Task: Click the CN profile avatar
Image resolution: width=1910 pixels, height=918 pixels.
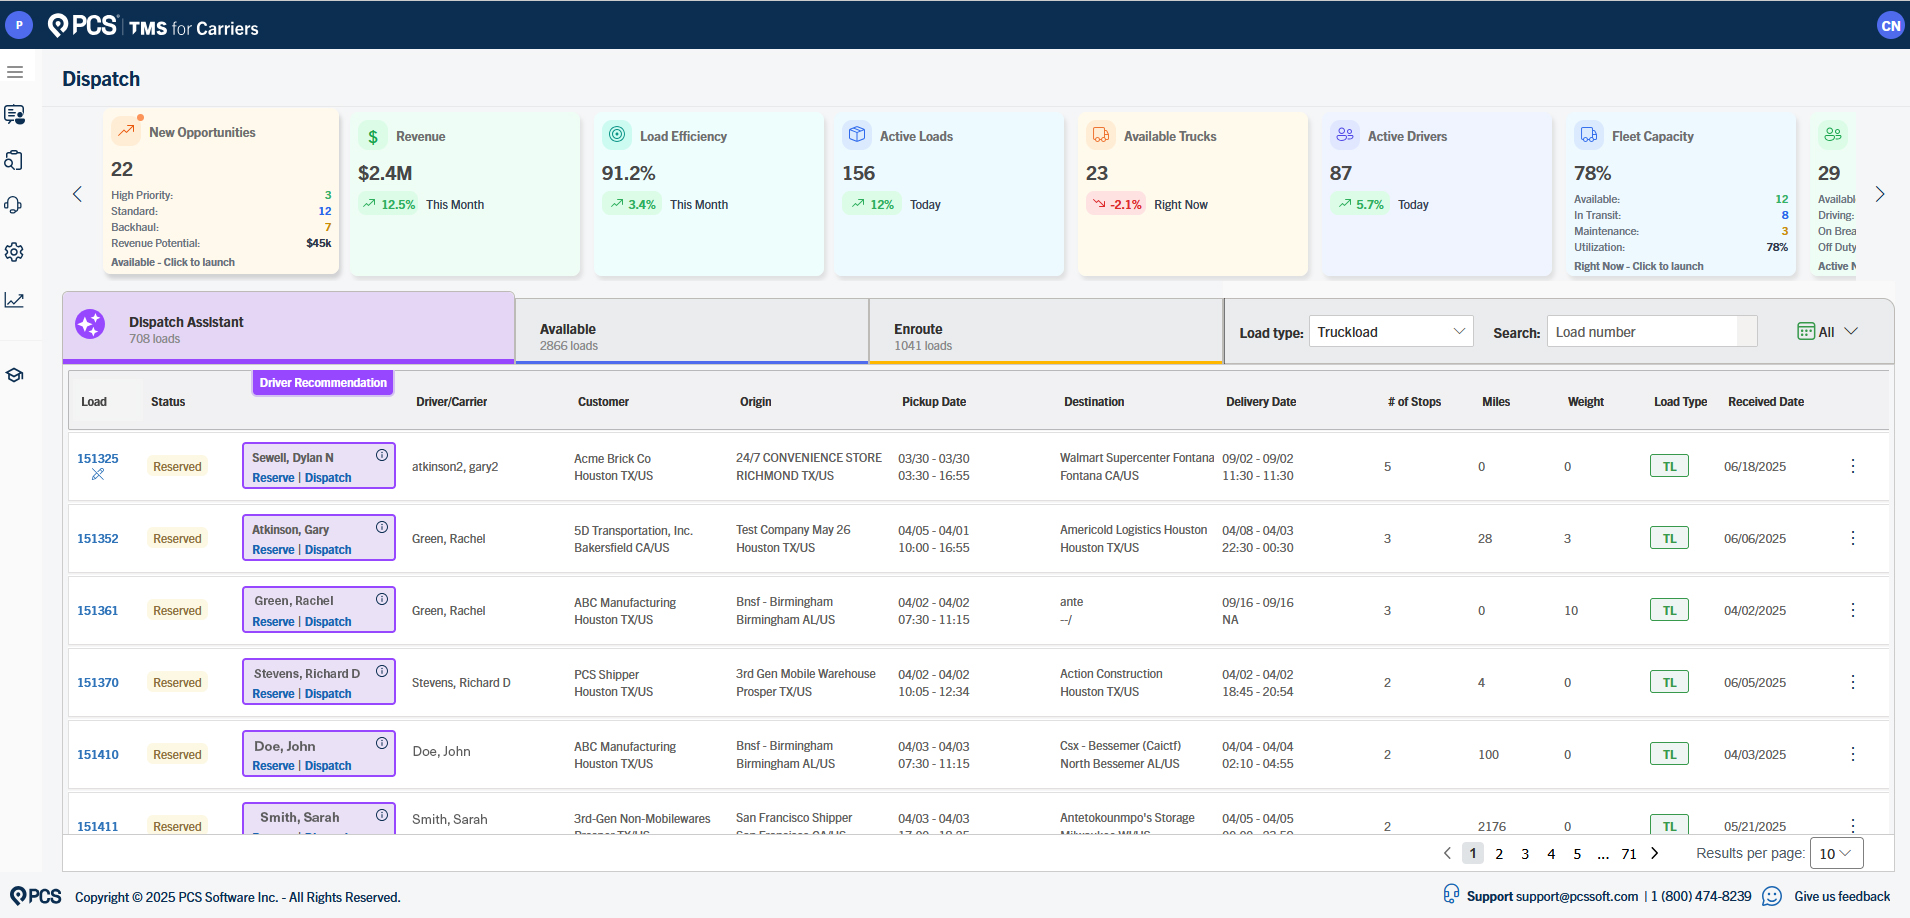Action: point(1890,25)
